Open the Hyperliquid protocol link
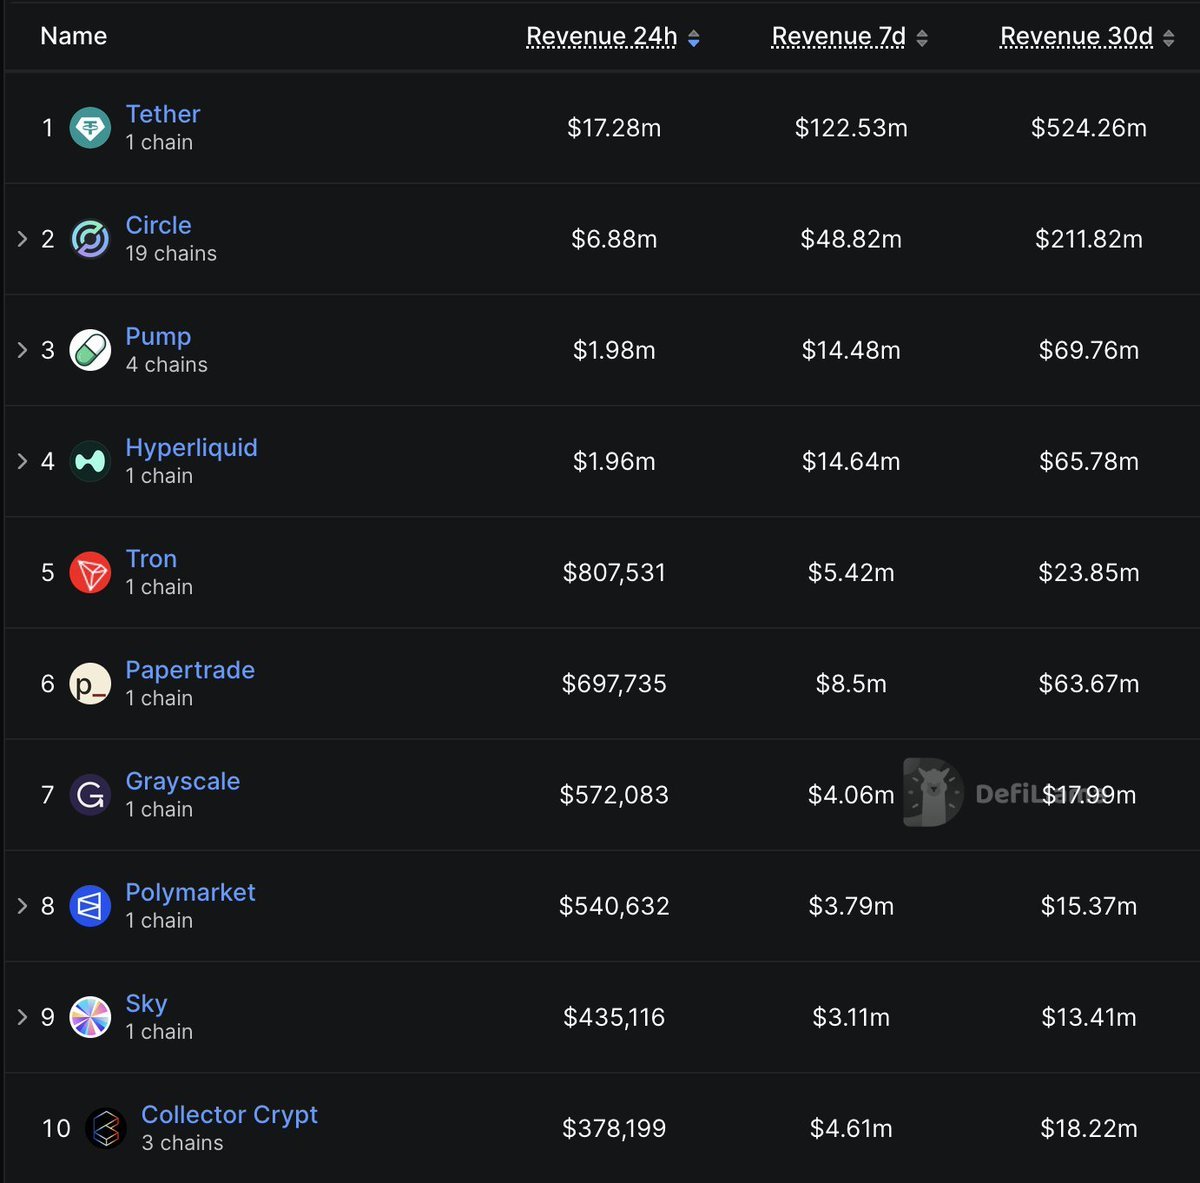1200x1183 pixels. click(191, 448)
